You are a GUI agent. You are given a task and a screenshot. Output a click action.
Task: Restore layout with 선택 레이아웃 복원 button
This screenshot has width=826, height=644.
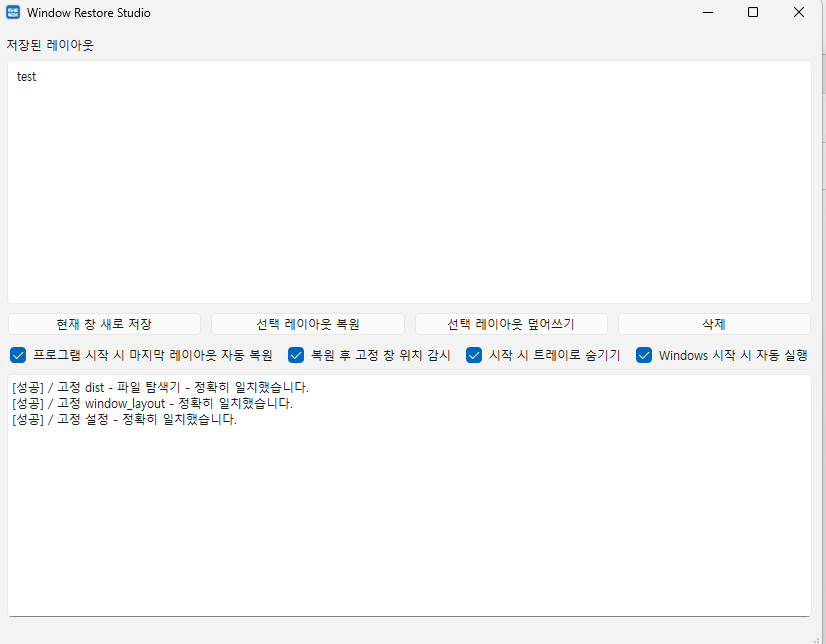pos(308,324)
